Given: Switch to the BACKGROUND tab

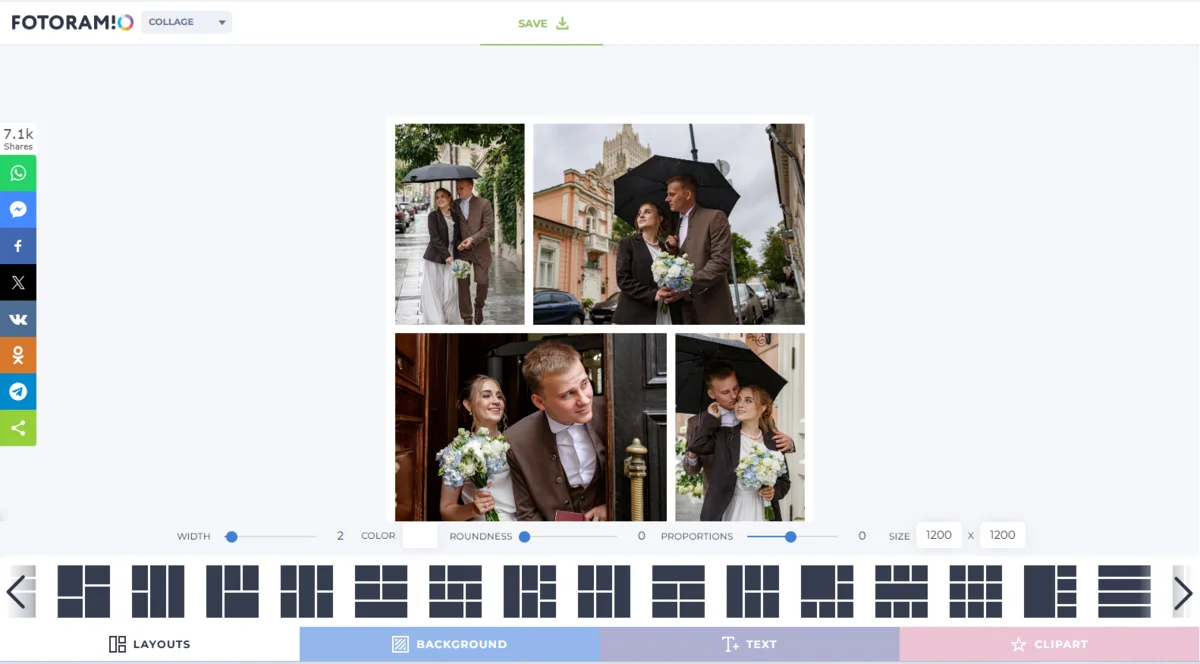Looking at the screenshot, I should click(450, 644).
